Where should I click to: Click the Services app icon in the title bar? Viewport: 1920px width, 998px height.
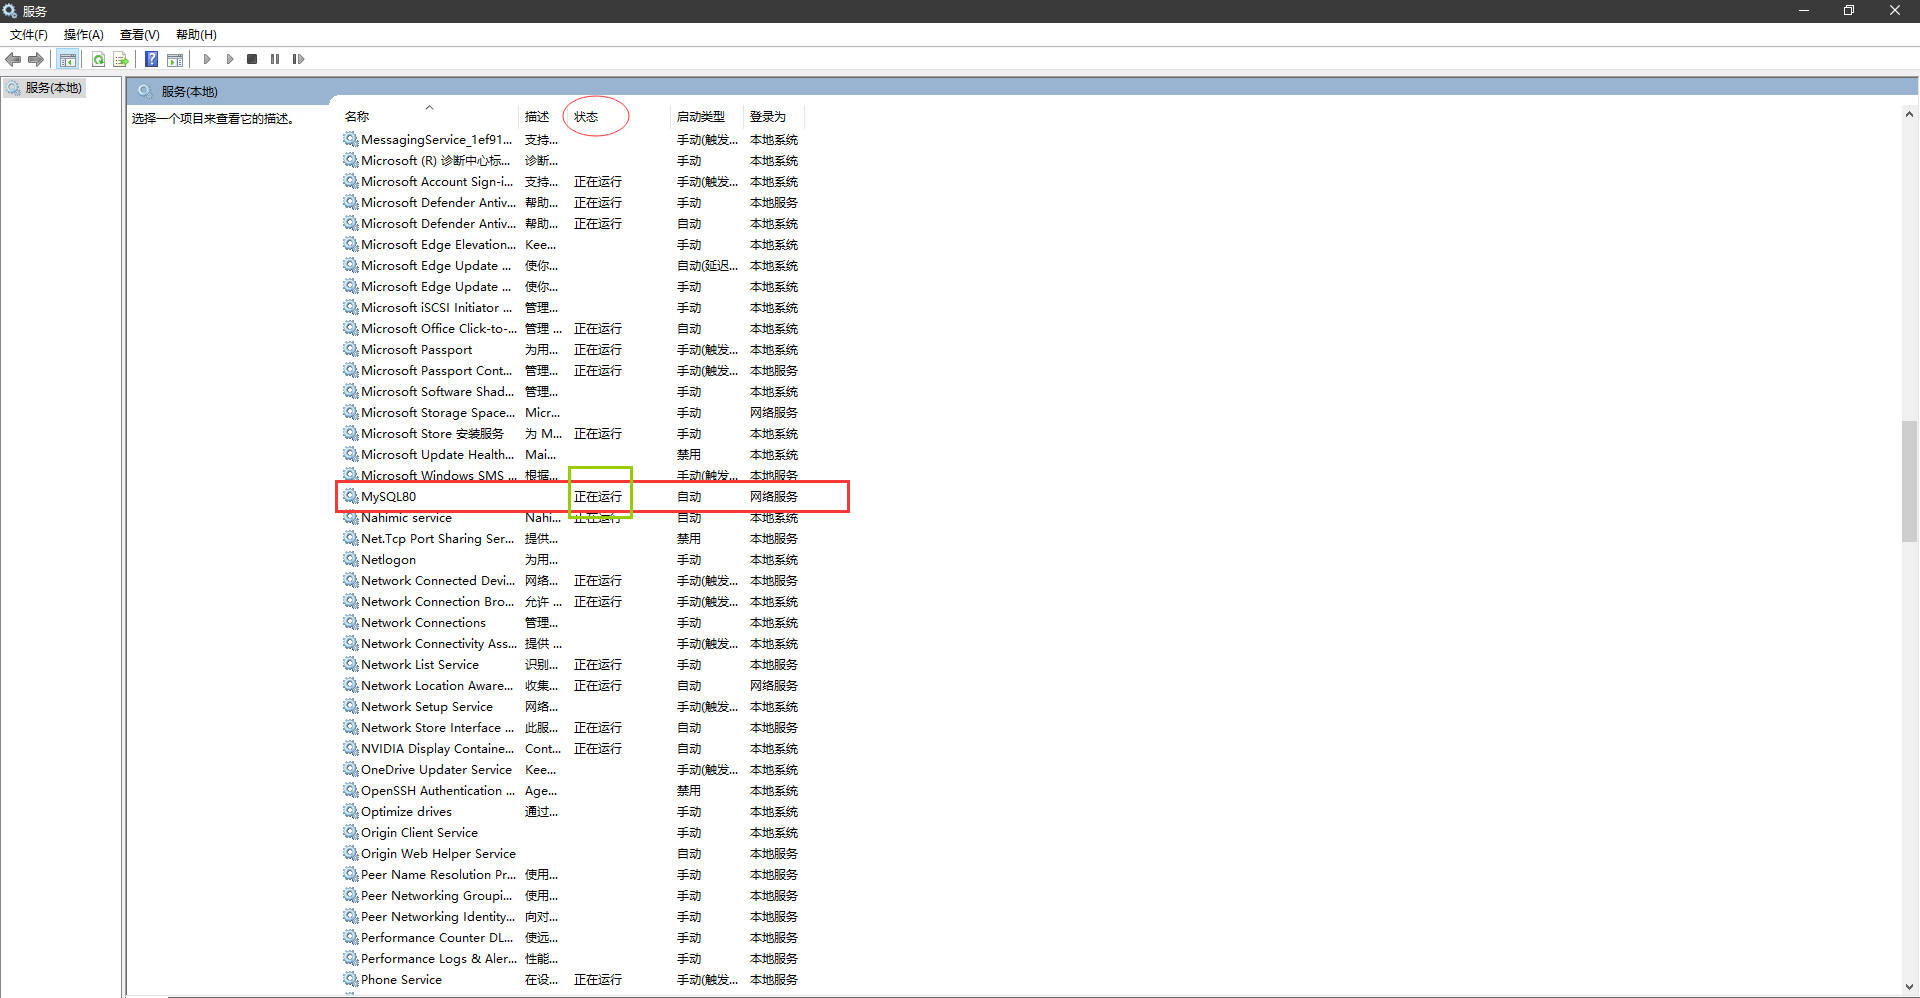click(x=10, y=10)
